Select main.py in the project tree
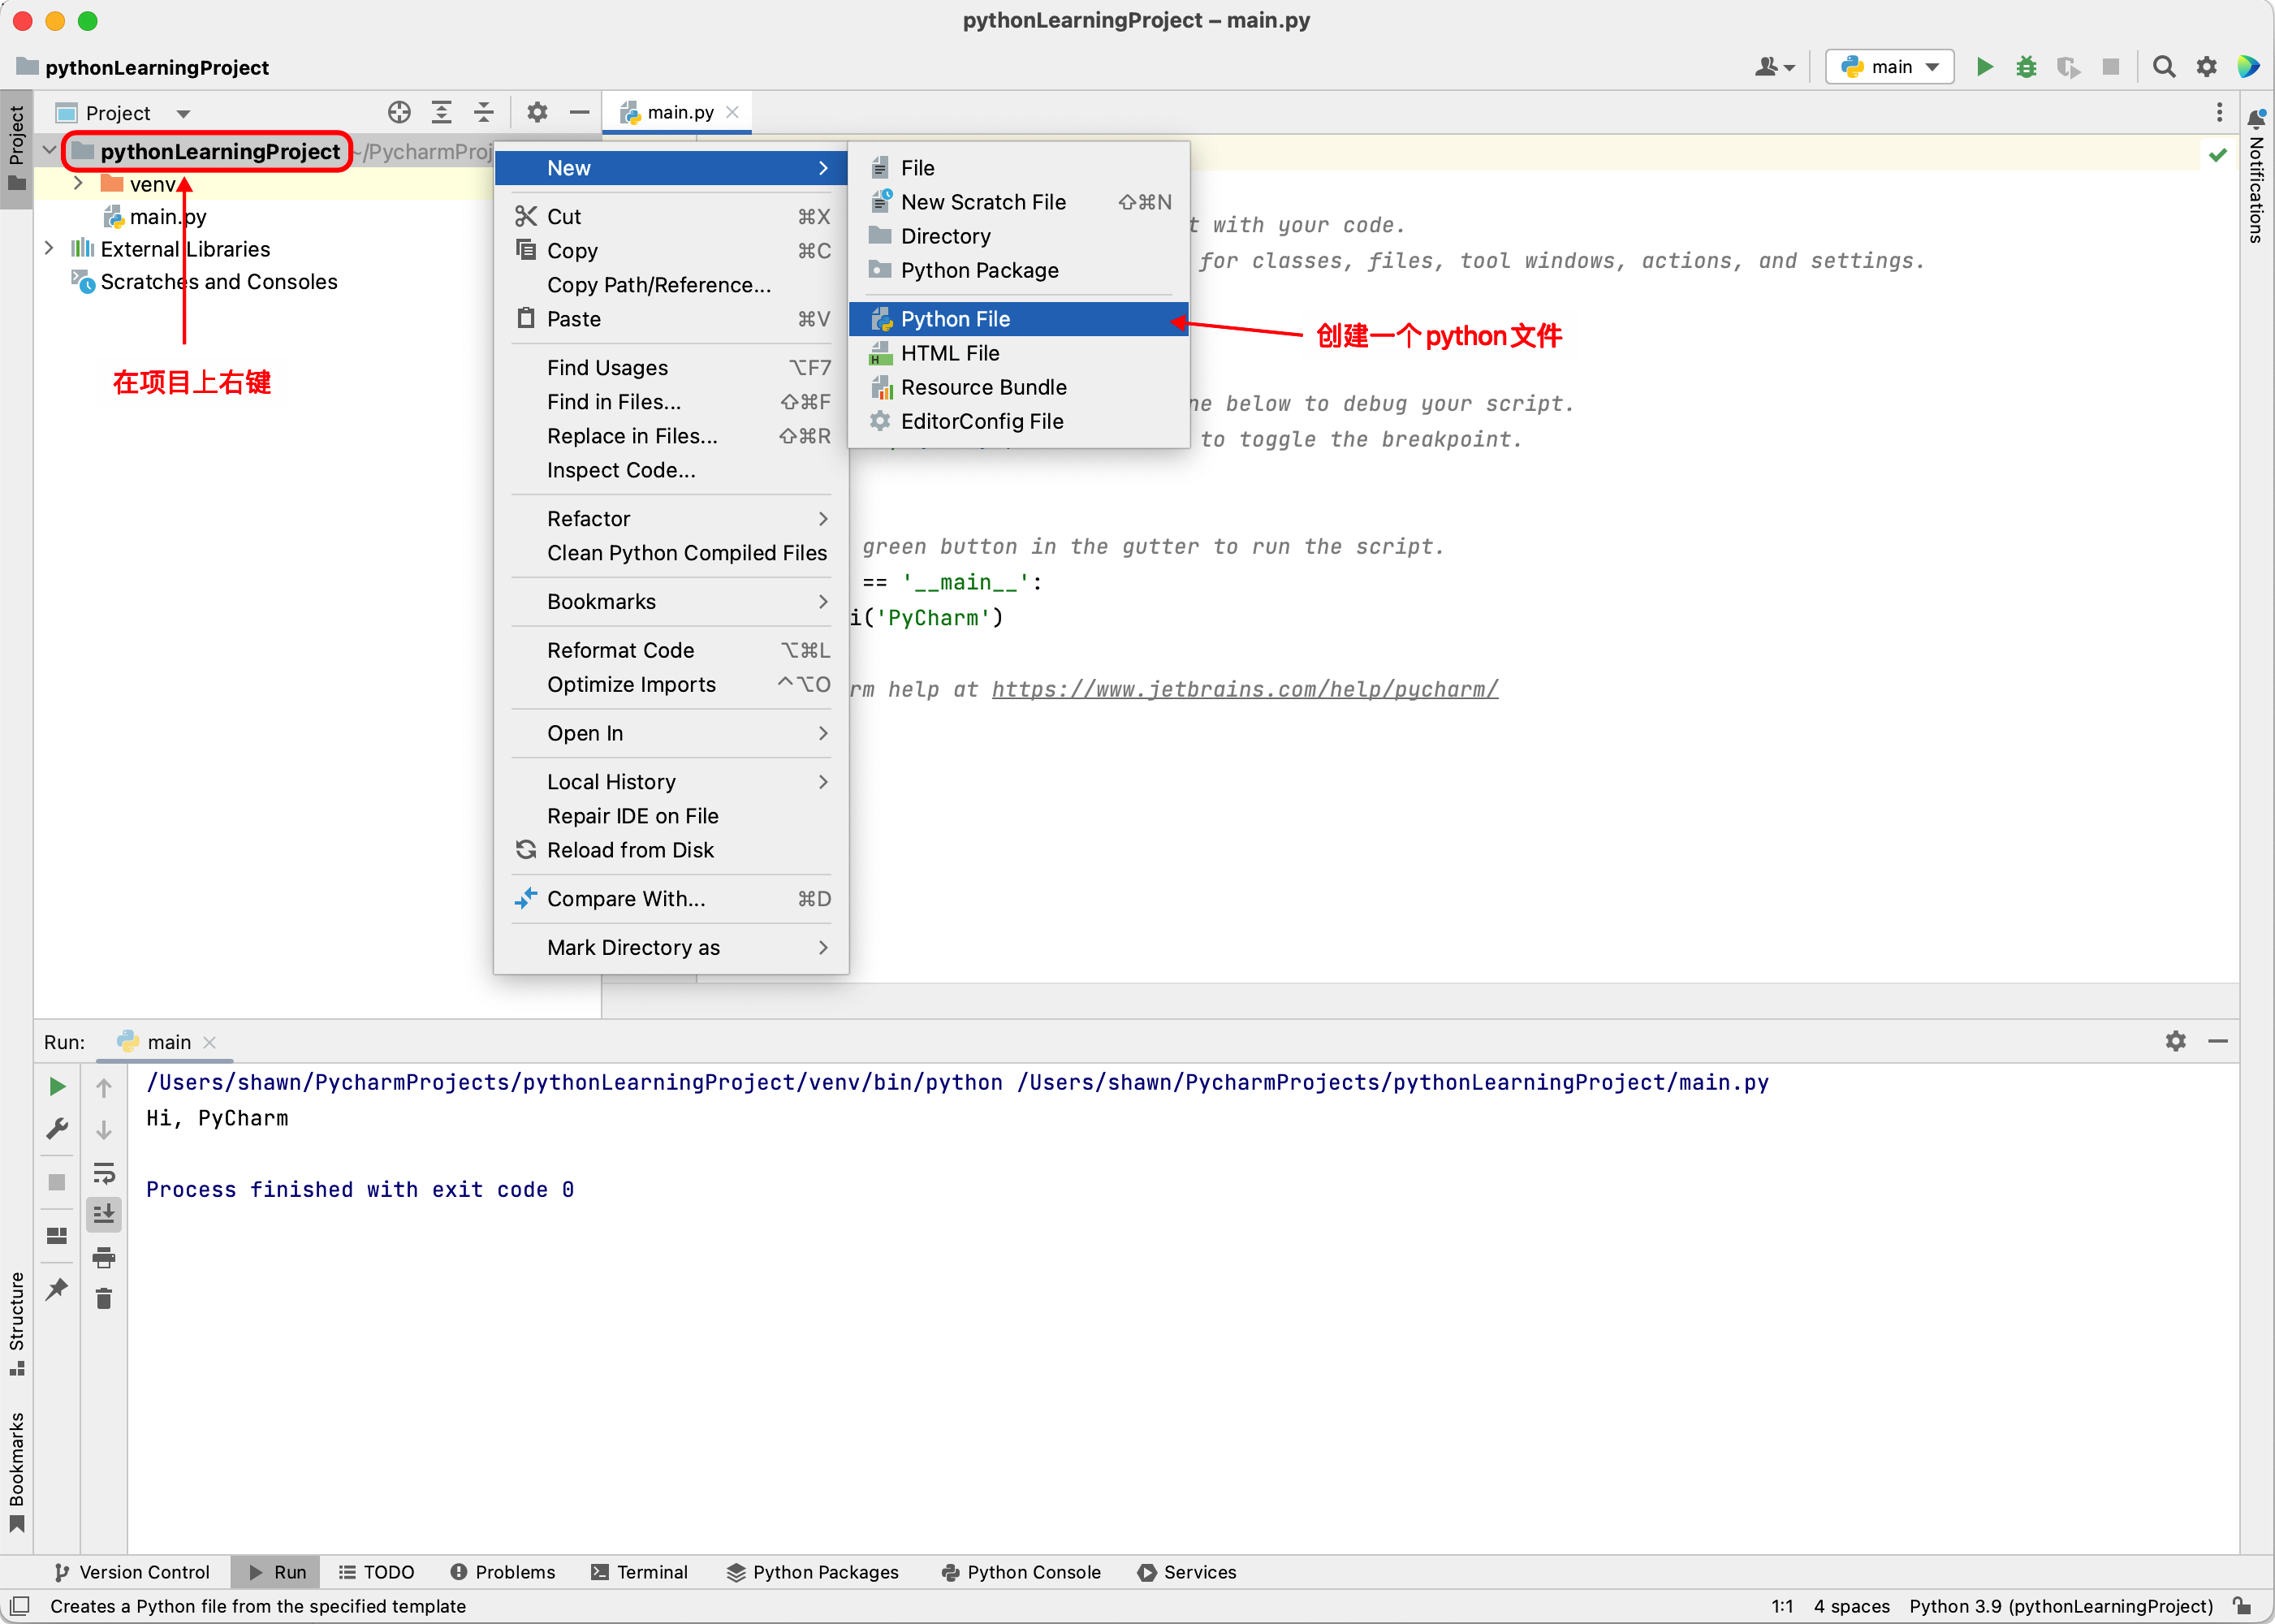This screenshot has width=2275, height=1624. [x=167, y=217]
